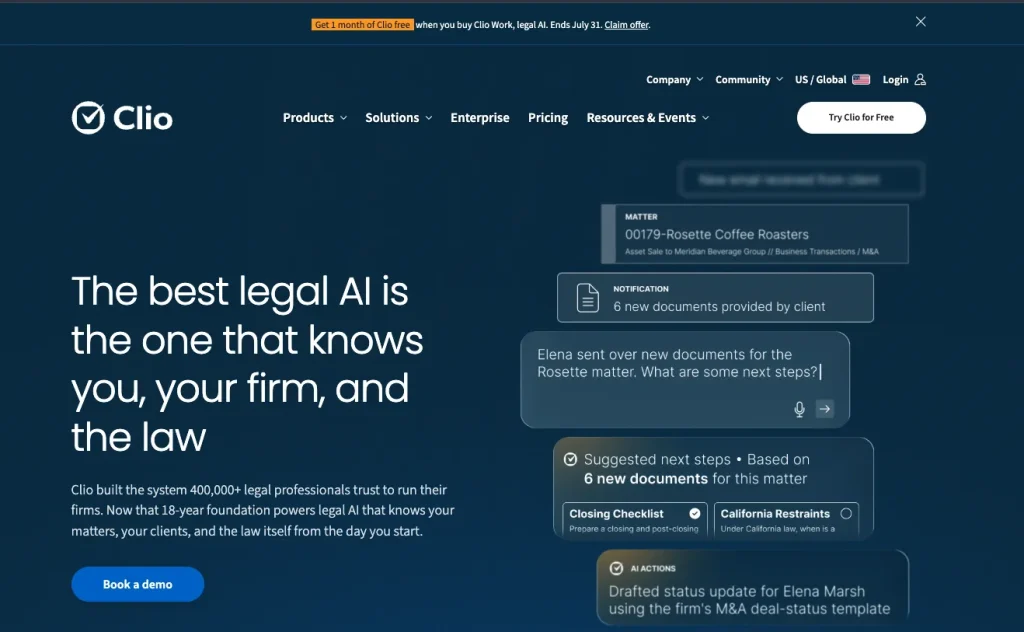
Task: Click the Login link
Action: click(x=904, y=80)
